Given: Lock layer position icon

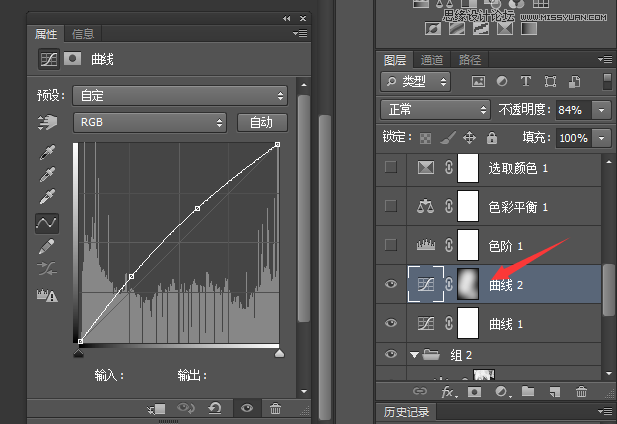Looking at the screenshot, I should tap(469, 138).
